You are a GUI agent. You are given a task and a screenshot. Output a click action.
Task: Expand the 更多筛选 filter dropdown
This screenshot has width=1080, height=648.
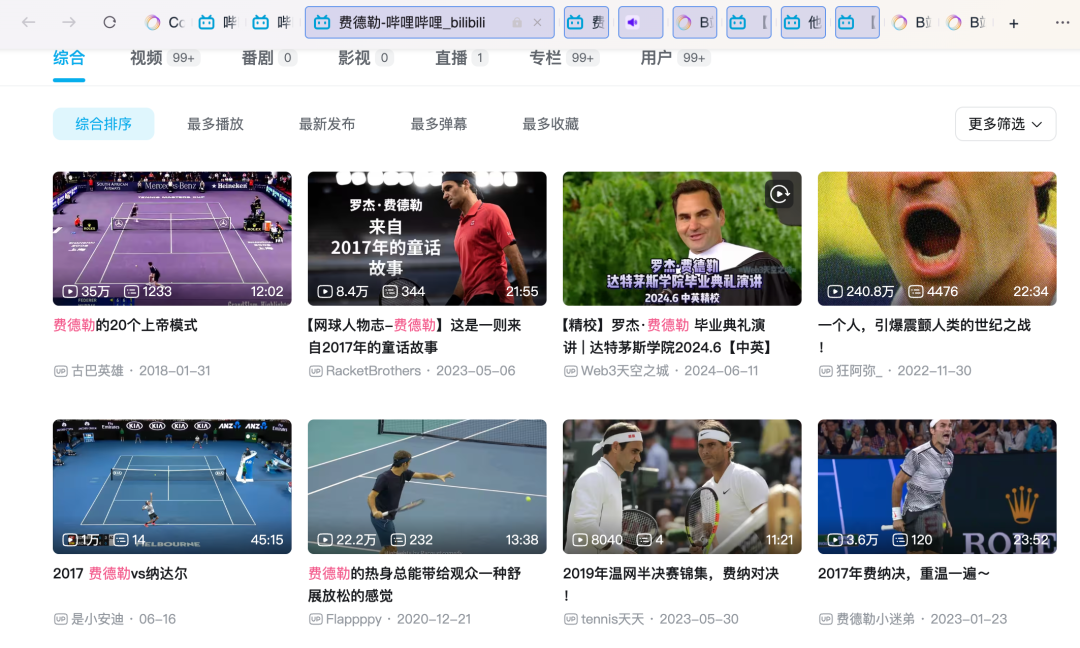pyautogui.click(x=1005, y=124)
